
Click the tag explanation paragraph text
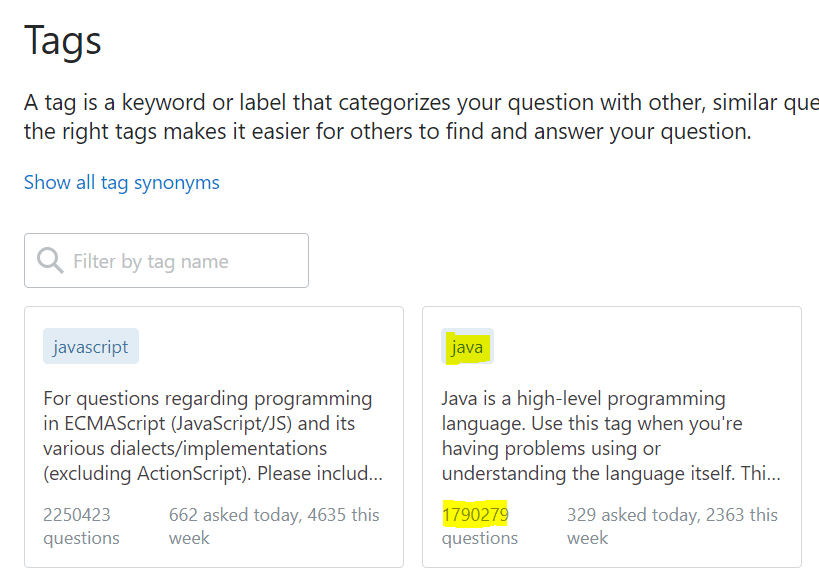(x=400, y=114)
